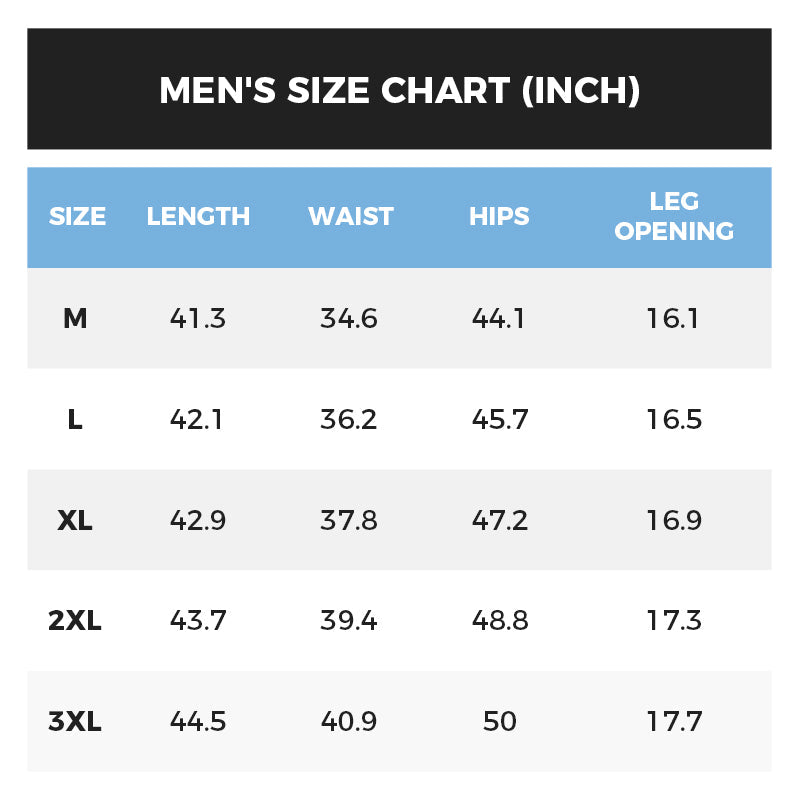
Task: Select the 16.5 leg opening value
Action: click(674, 420)
